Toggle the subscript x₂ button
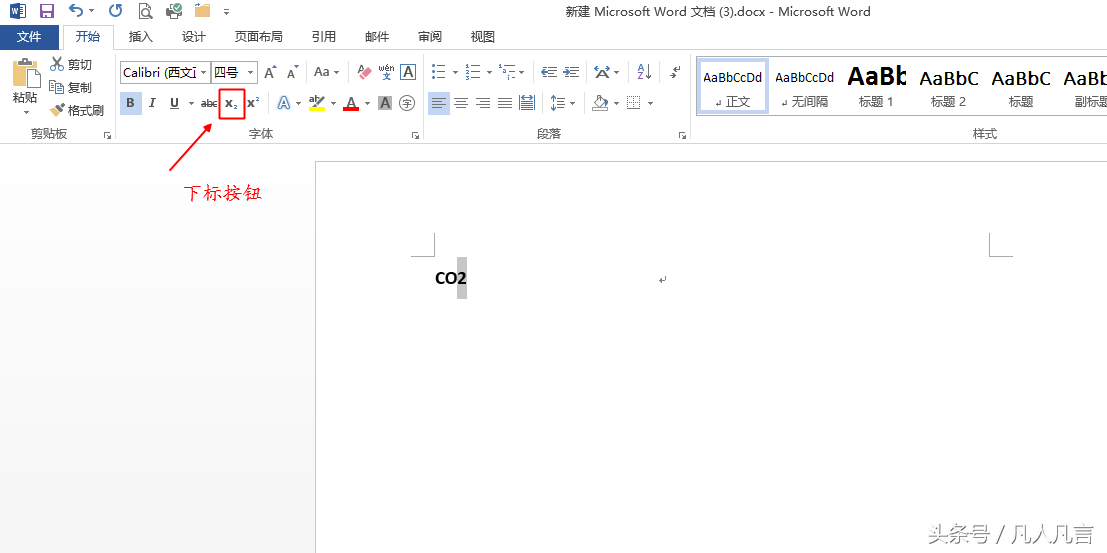The image size is (1107, 553). 232,104
